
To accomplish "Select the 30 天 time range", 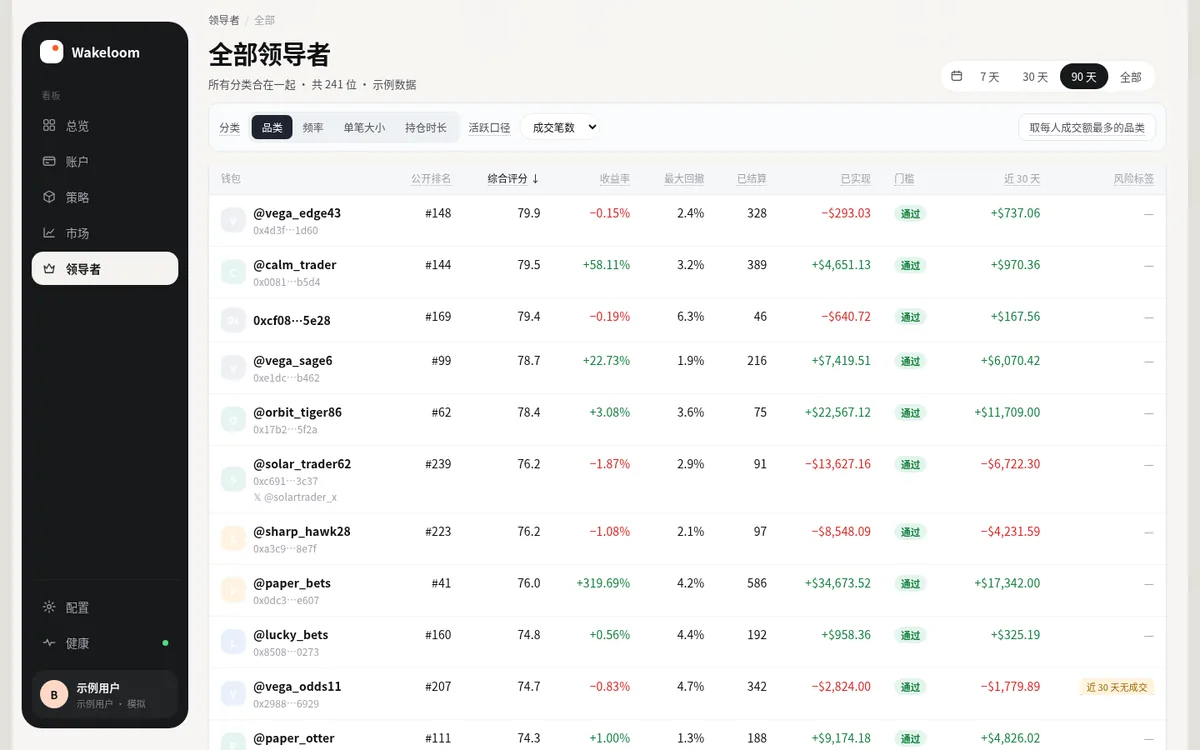I will [x=1035, y=77].
